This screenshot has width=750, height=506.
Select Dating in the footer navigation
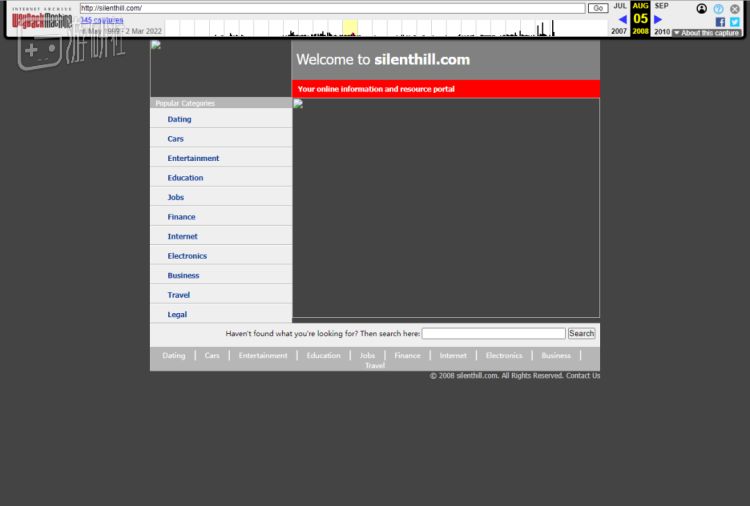pos(174,355)
